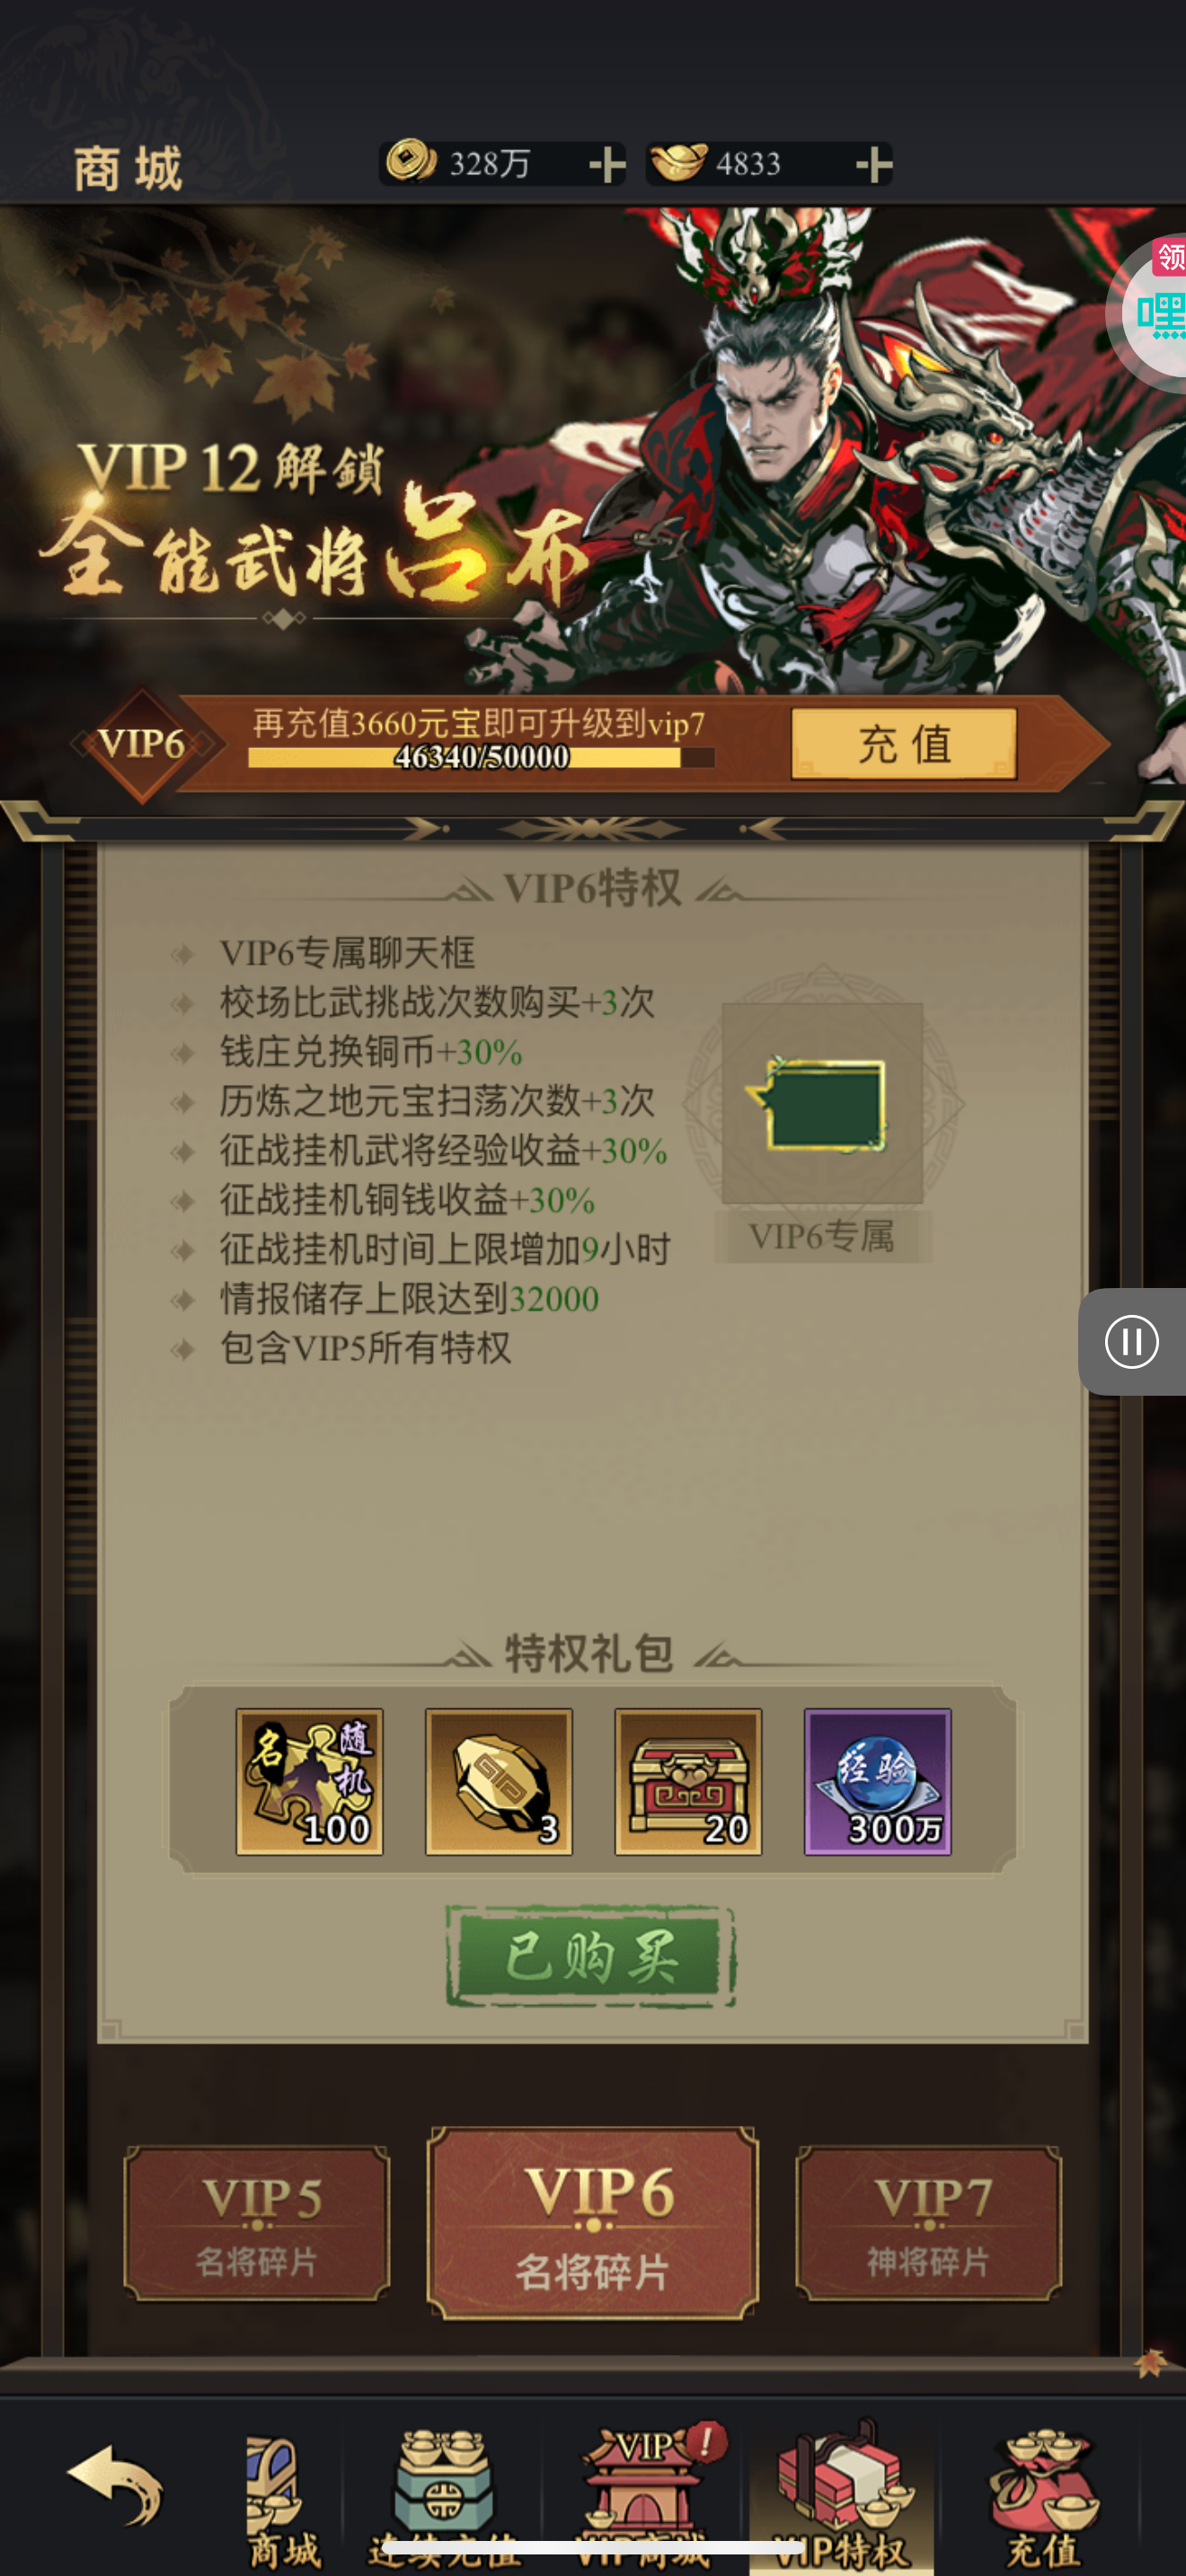Tap the 经验 300万 orb item
Screen dimensions: 1186x2576
pos(878,1781)
